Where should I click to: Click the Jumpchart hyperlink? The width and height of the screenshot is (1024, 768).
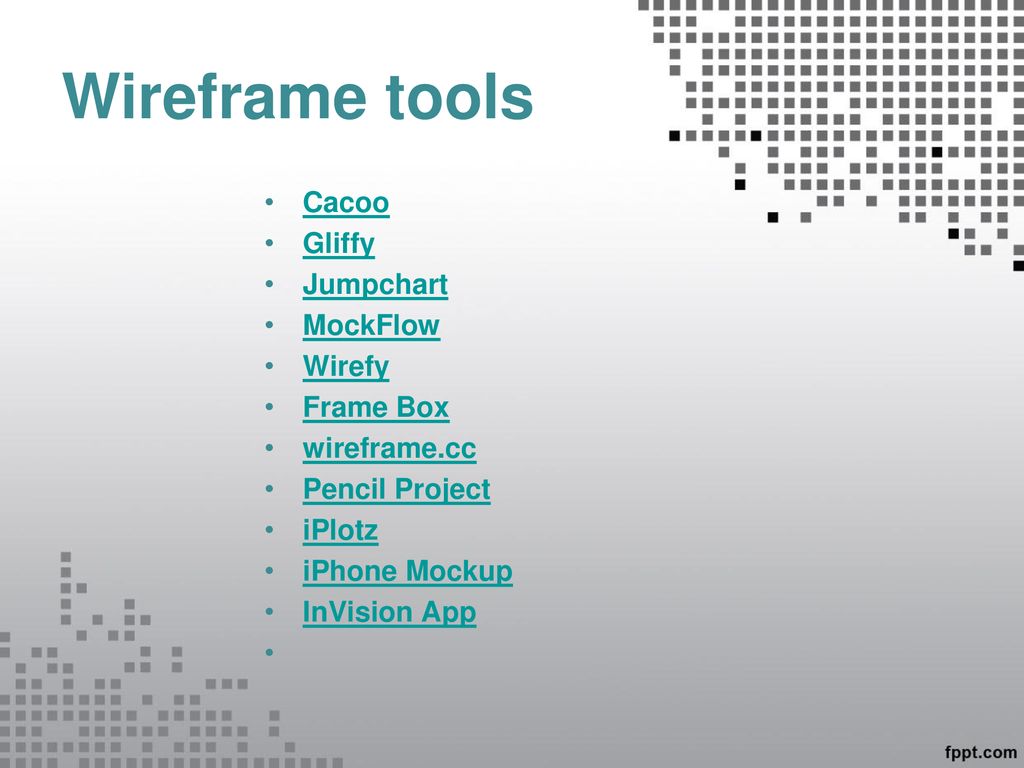coord(375,285)
